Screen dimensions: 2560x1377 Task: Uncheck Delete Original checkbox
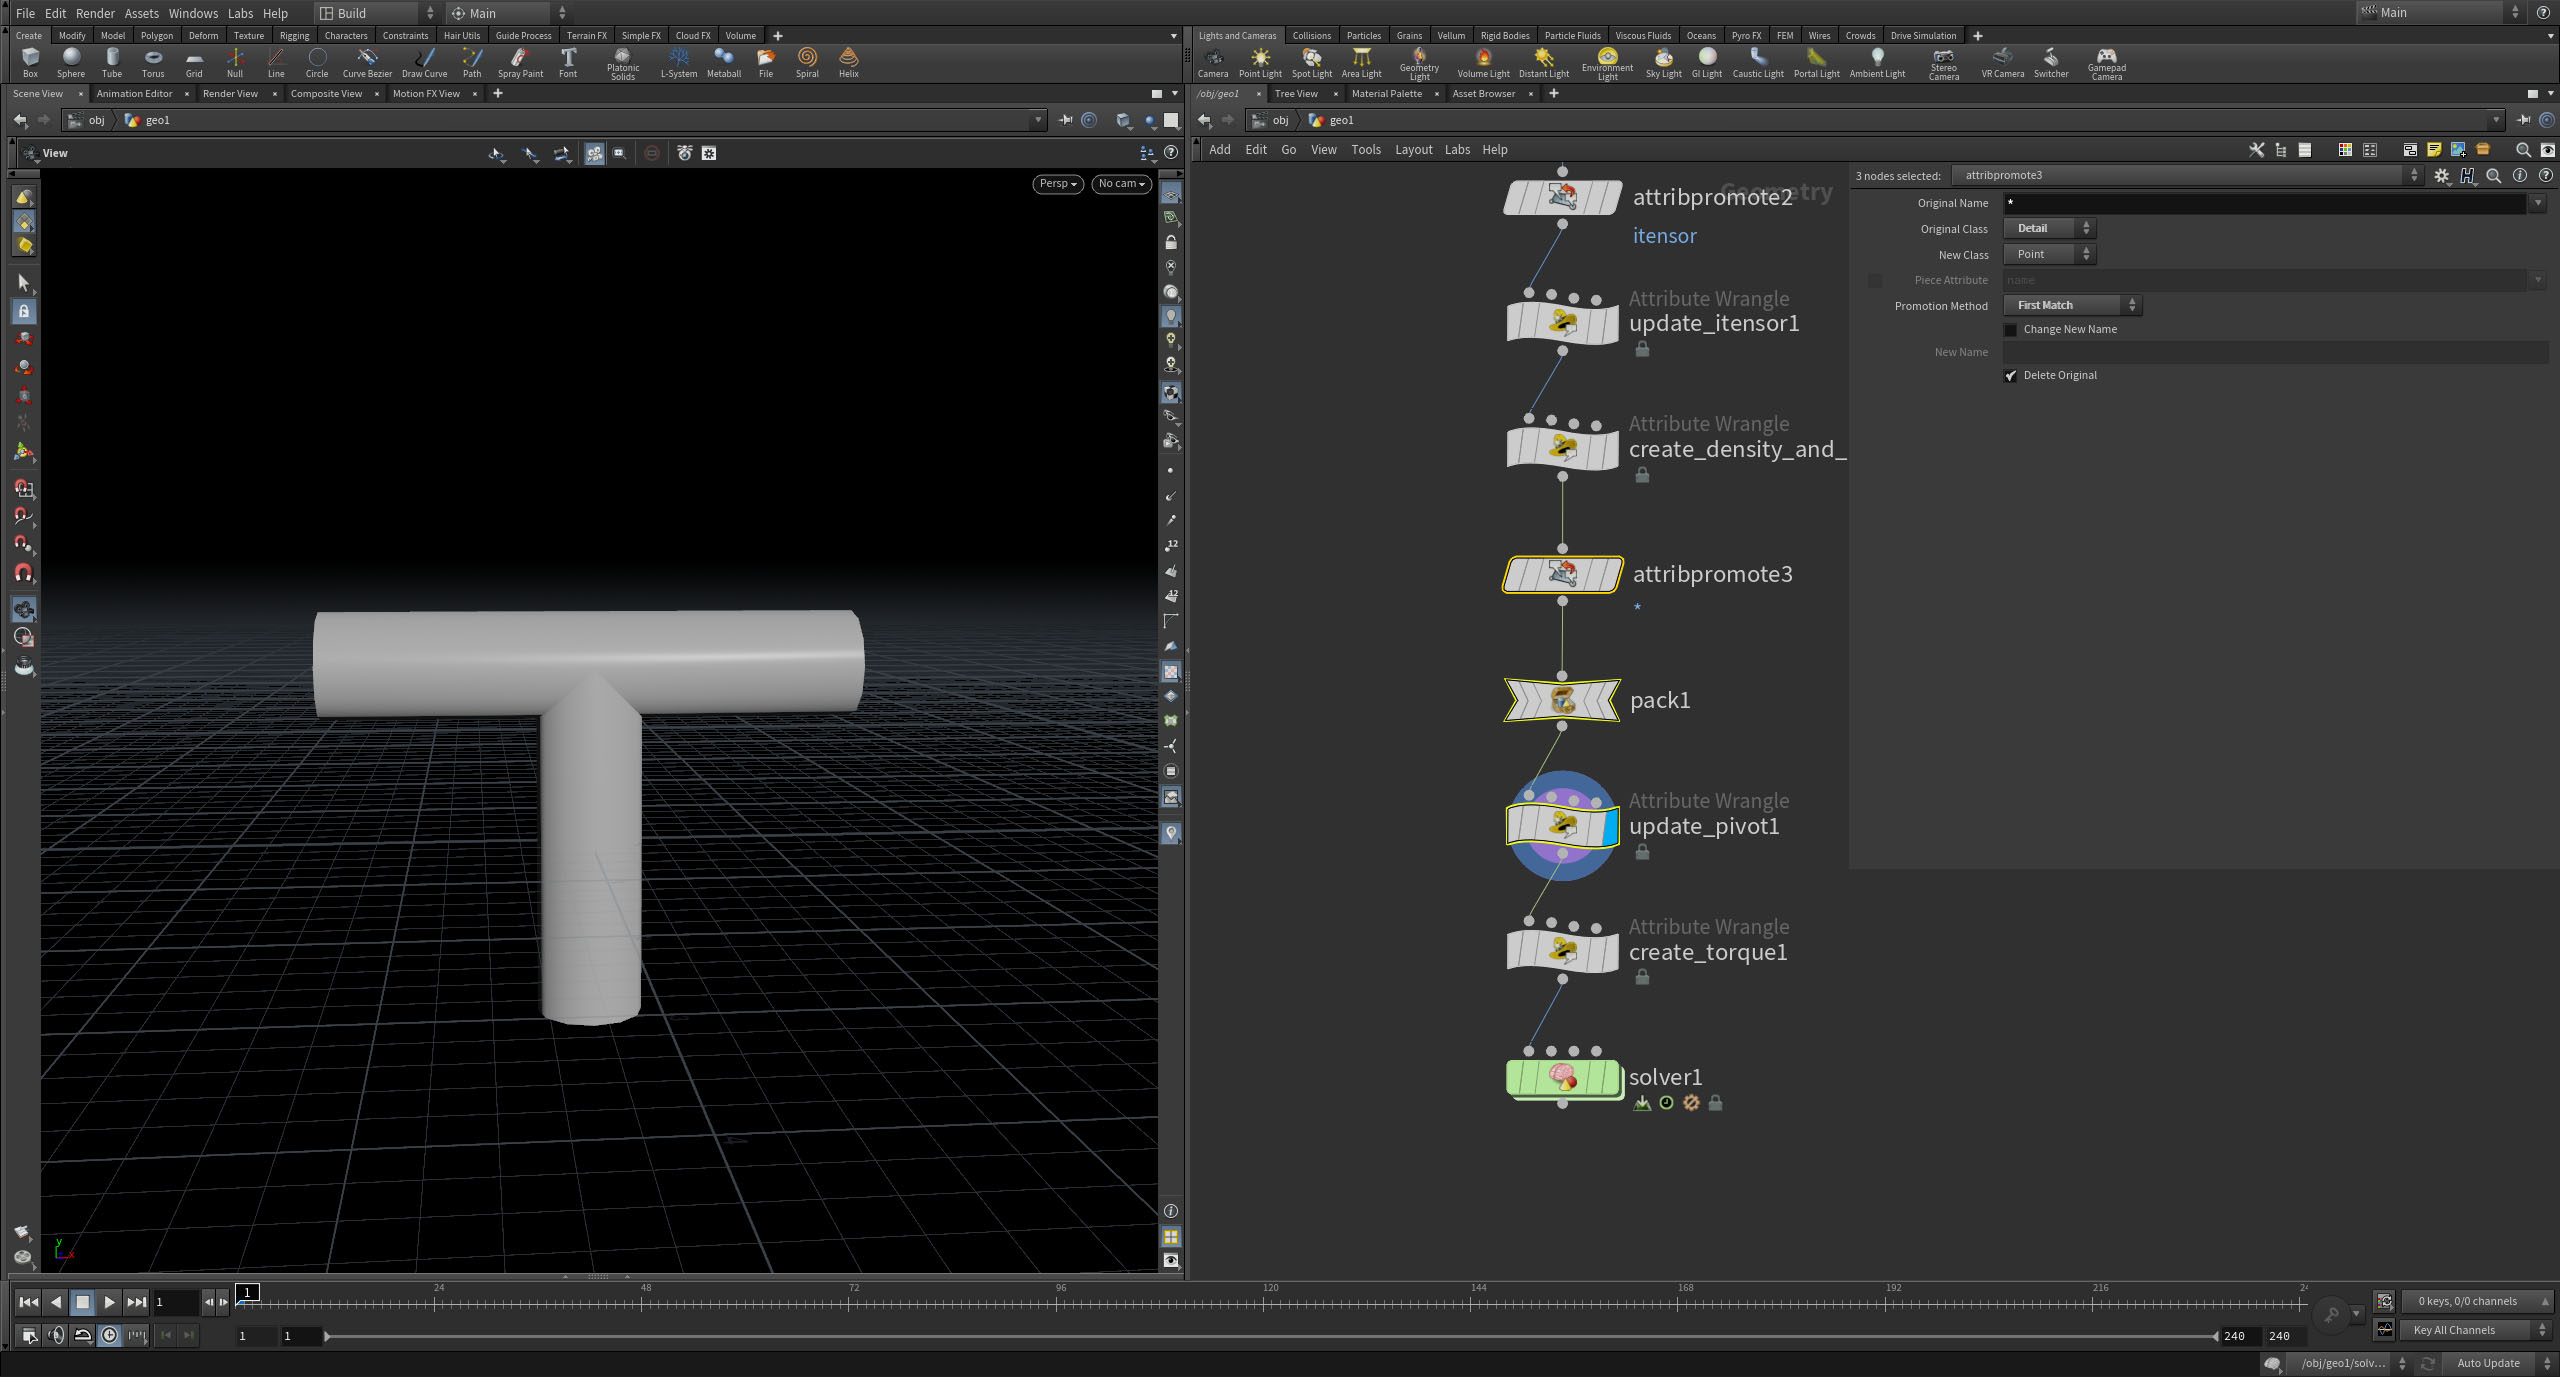coord(2011,376)
